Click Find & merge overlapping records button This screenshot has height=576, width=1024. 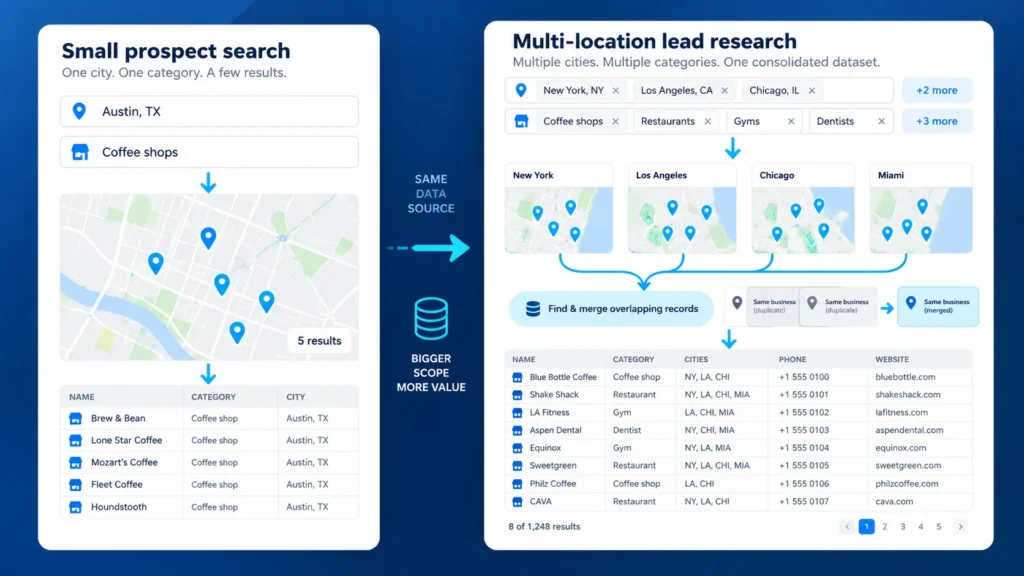coord(611,309)
